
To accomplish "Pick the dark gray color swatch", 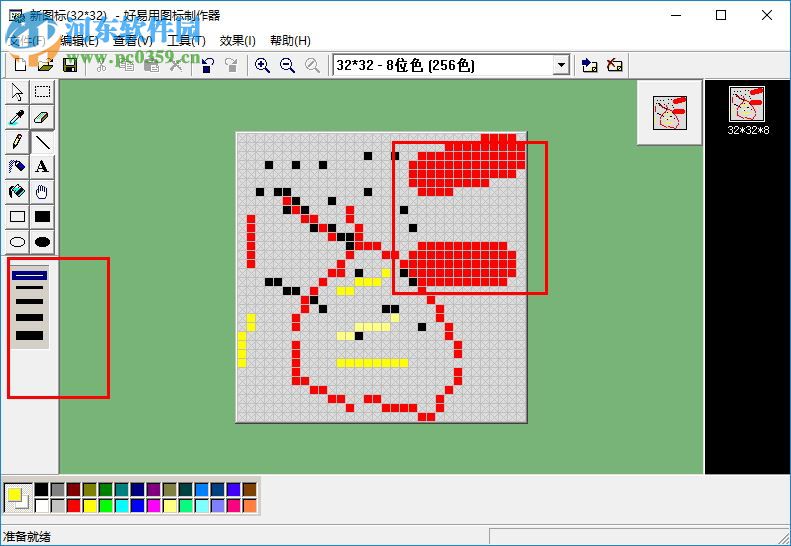I will 58,489.
